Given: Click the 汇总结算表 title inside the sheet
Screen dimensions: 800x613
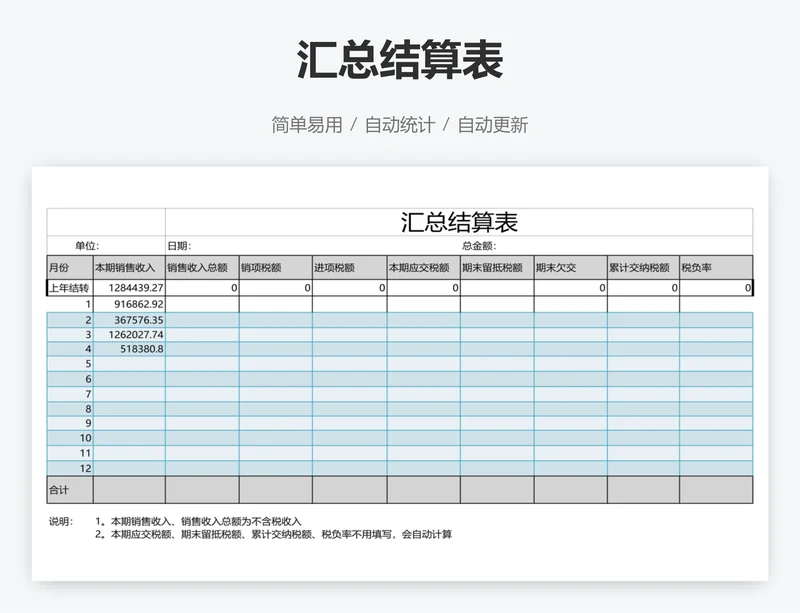Looking at the screenshot, I should [459, 223].
